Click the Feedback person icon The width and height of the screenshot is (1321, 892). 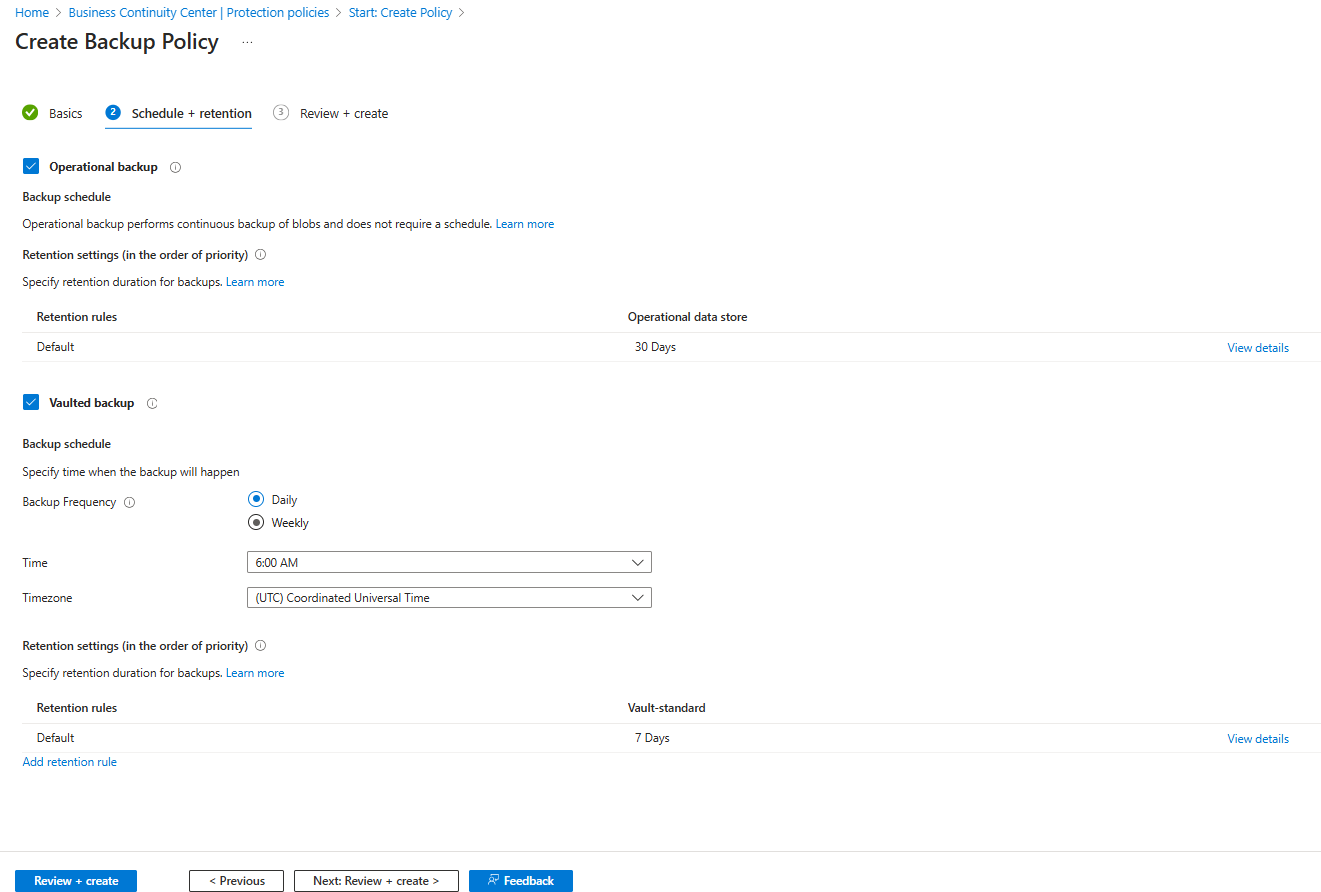click(493, 881)
